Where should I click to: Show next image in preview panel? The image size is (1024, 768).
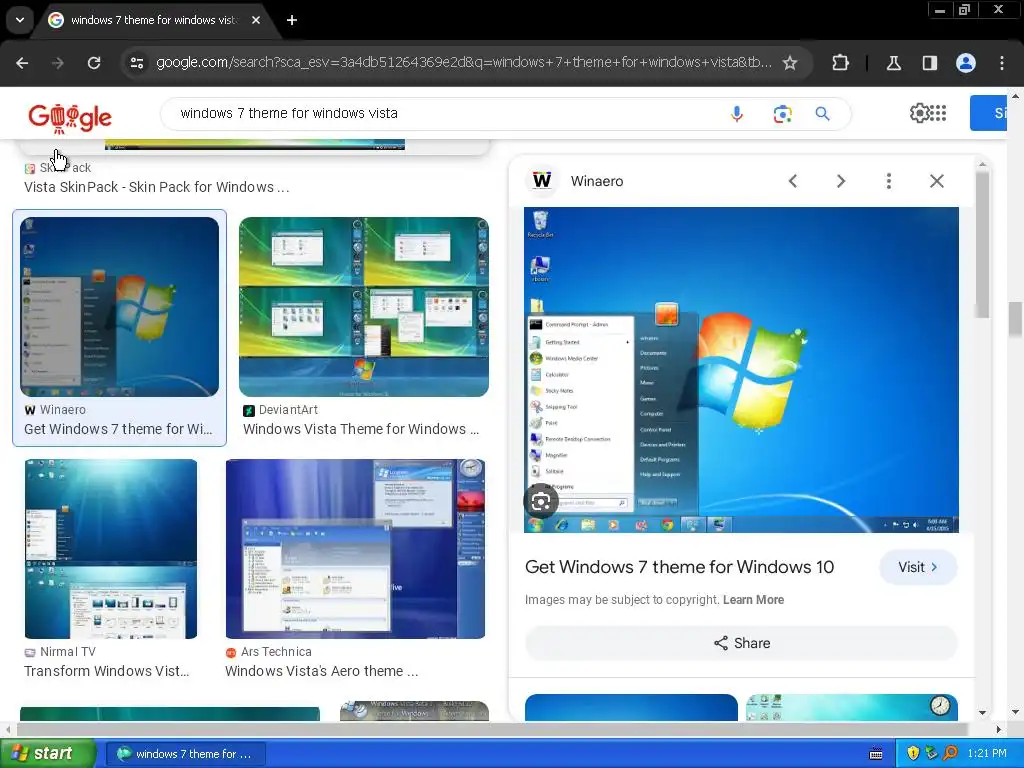click(x=841, y=181)
